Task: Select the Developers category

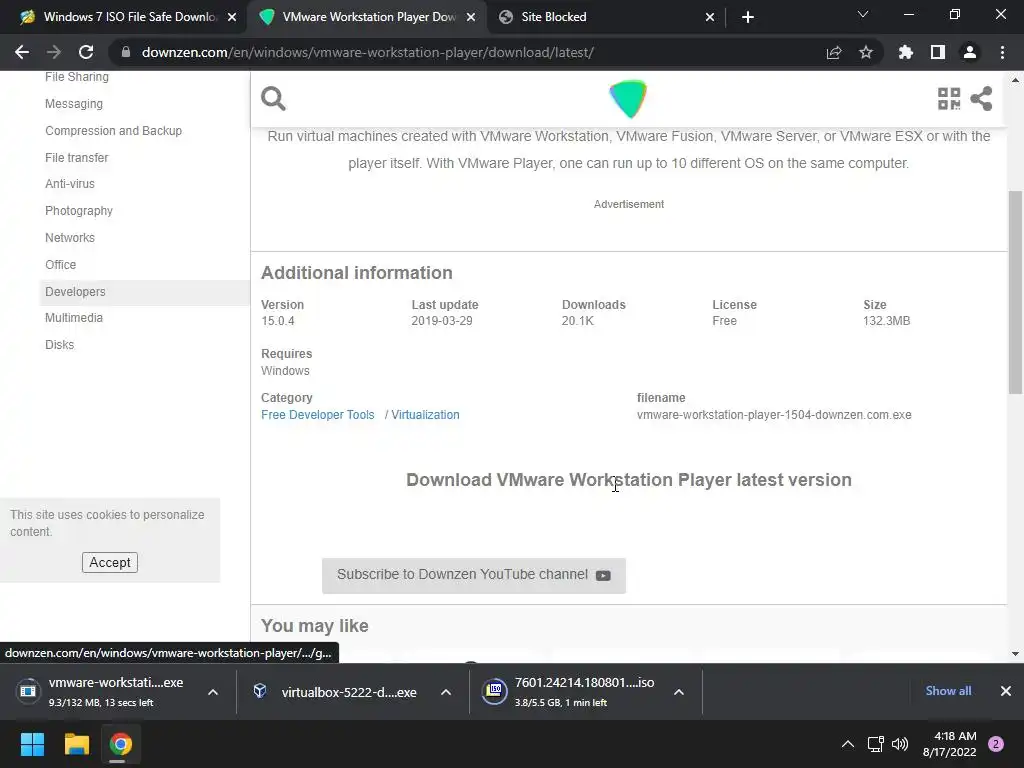Action: (x=144, y=292)
